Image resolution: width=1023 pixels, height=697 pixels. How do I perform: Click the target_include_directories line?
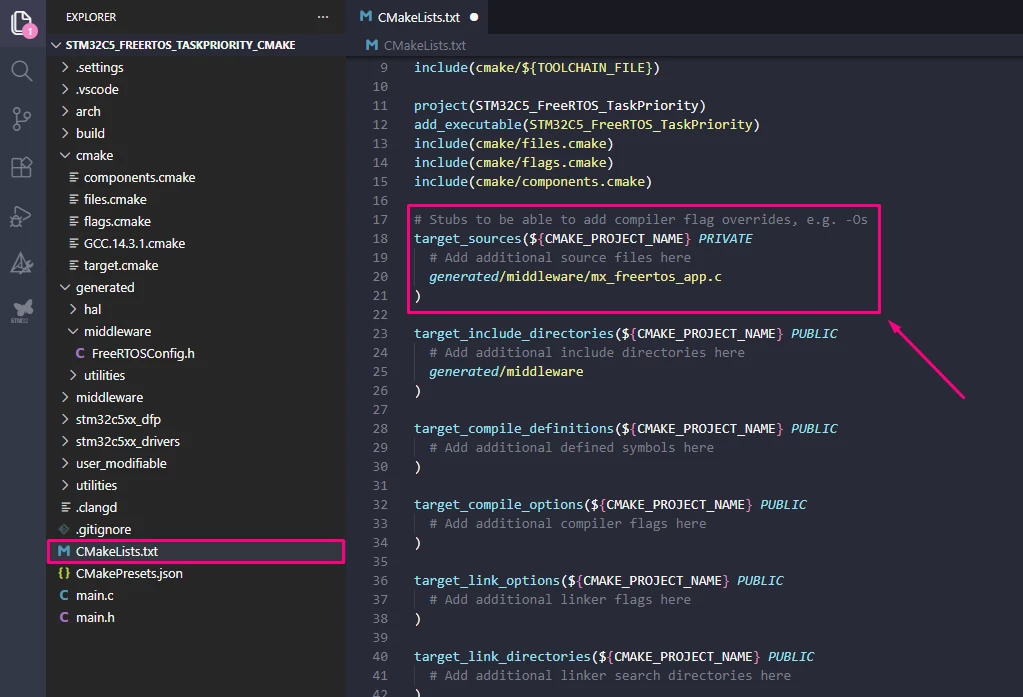pos(625,333)
